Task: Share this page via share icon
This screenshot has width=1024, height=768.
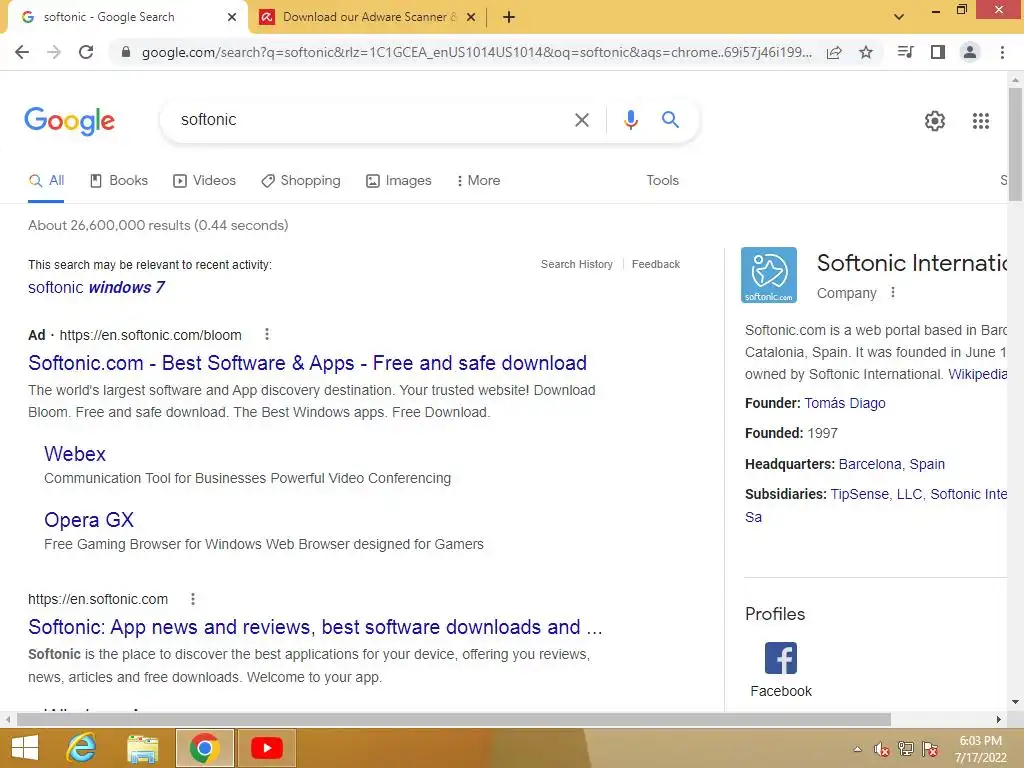Action: [x=834, y=52]
